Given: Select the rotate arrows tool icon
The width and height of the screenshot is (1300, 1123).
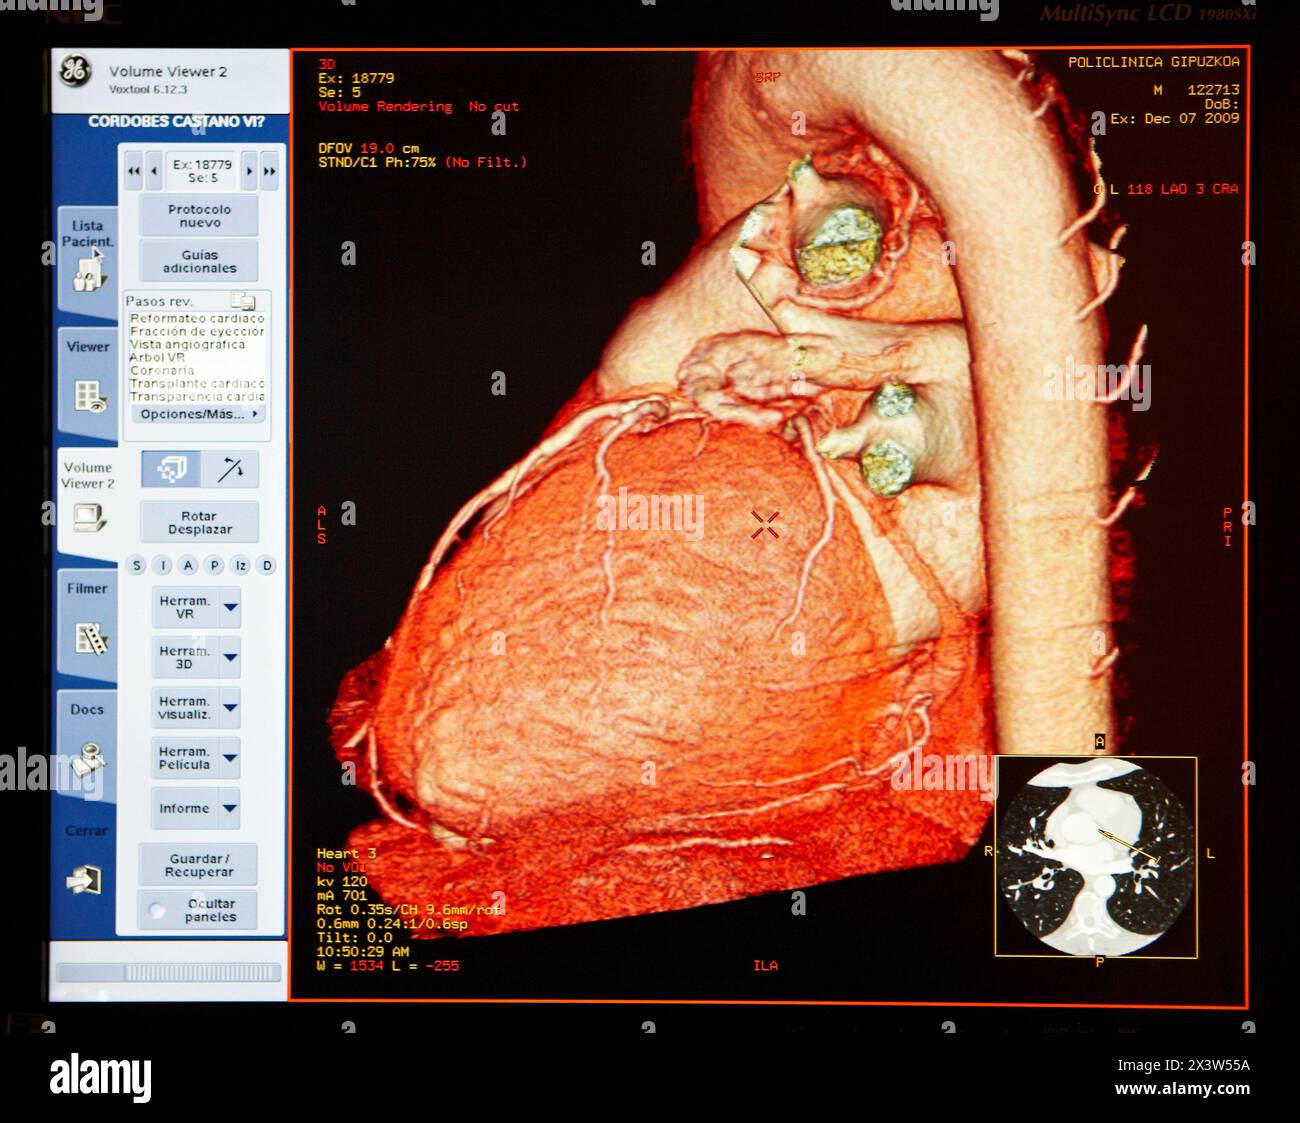Looking at the screenshot, I should (230, 468).
